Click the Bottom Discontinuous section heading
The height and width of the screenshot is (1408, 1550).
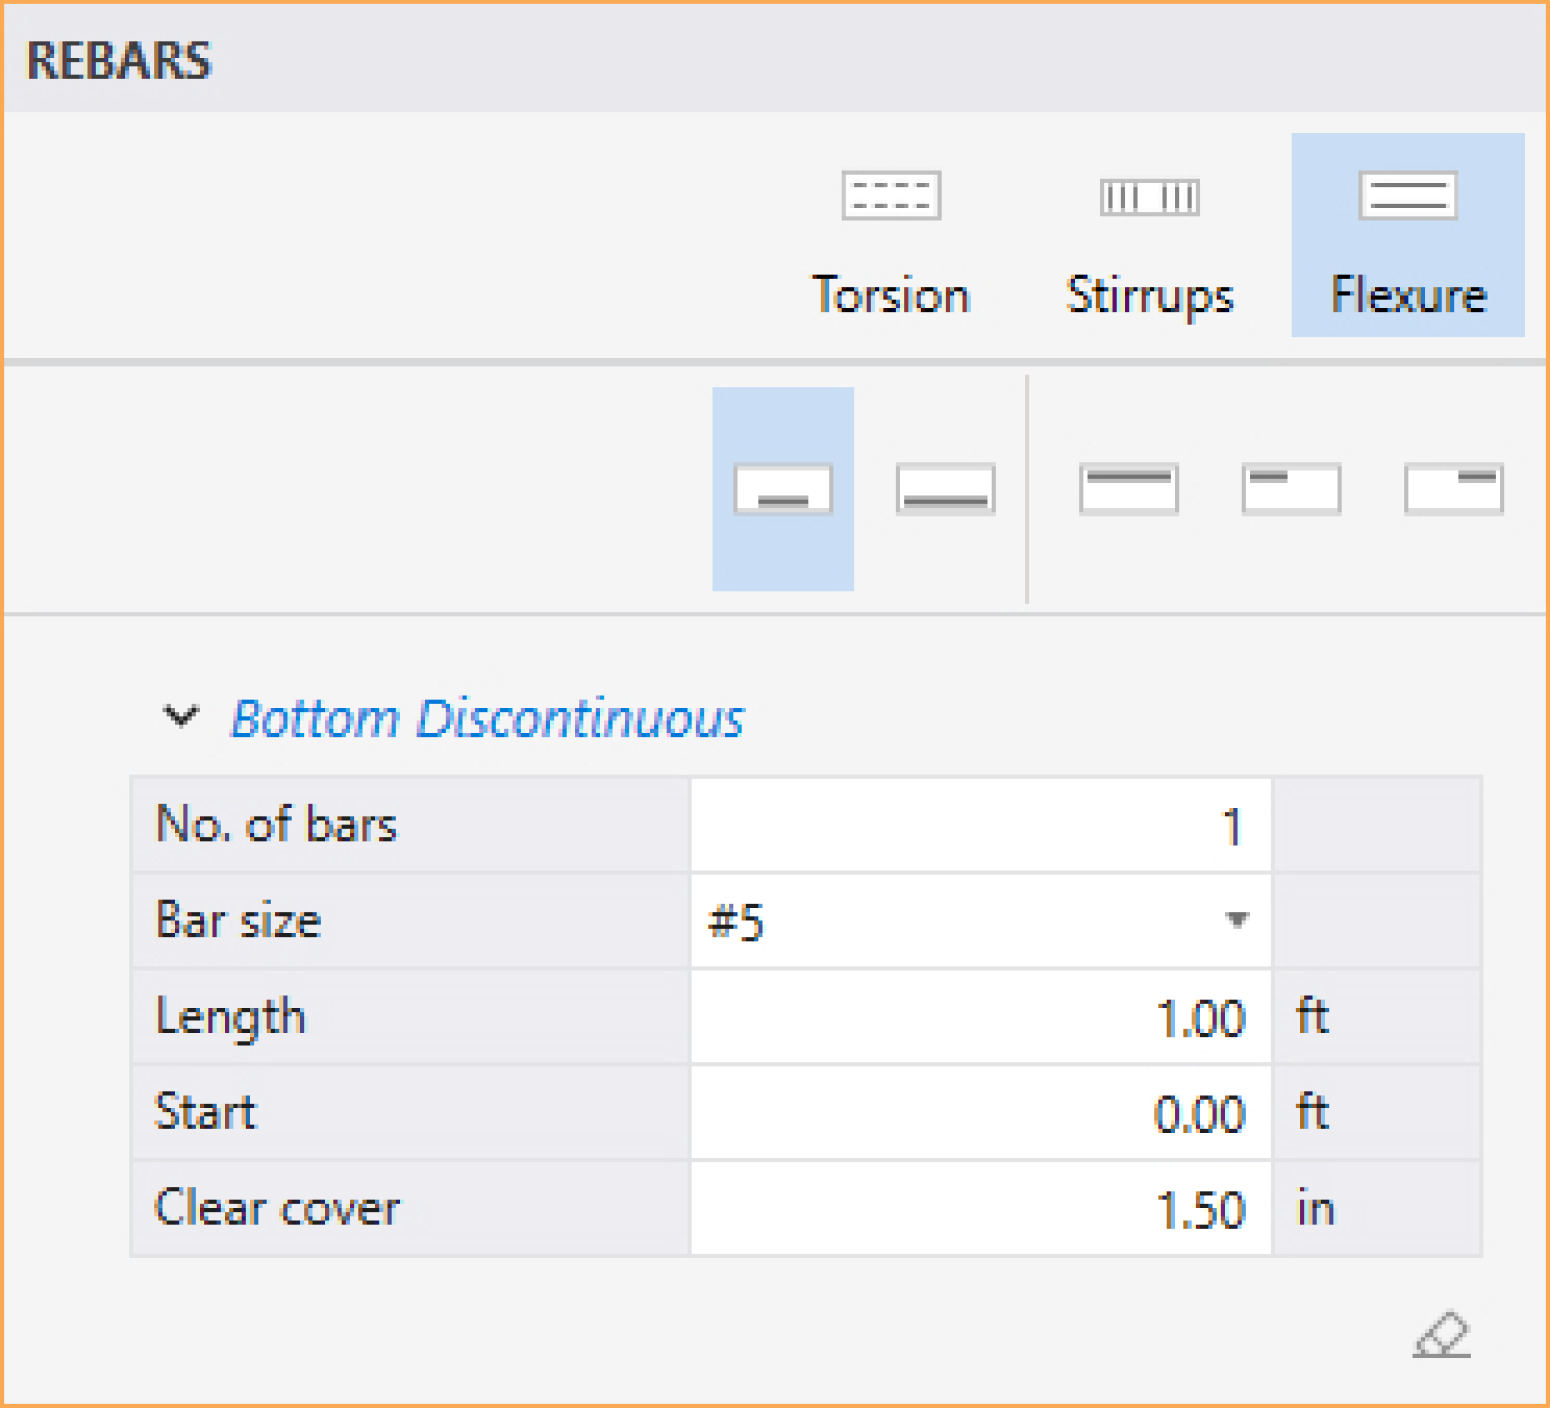[487, 718]
